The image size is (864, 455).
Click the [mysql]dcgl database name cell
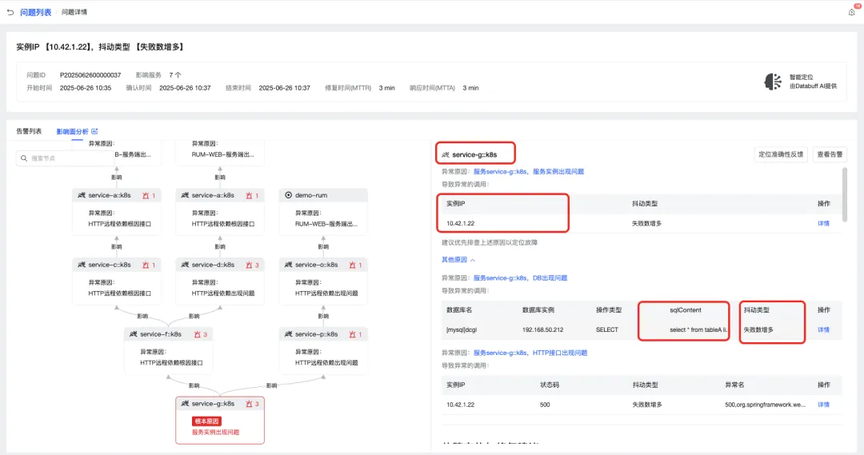pos(462,329)
